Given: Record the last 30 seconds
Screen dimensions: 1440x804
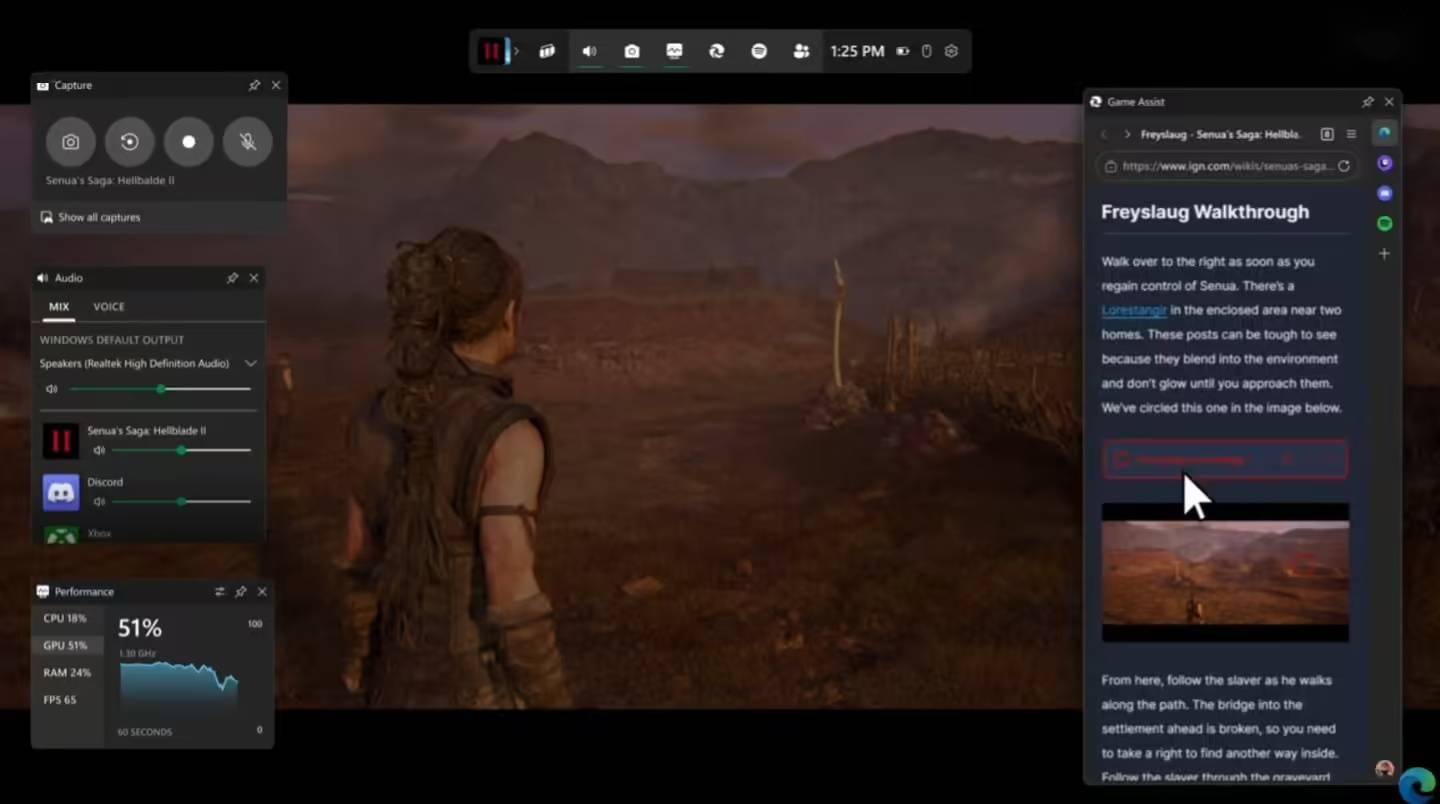Looking at the screenshot, I should click(x=129, y=142).
